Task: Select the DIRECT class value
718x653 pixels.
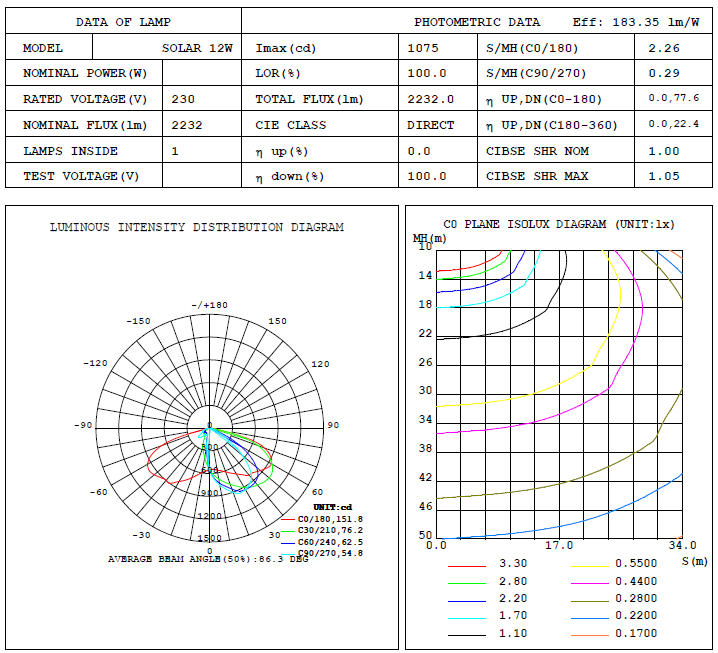Action: [430, 125]
